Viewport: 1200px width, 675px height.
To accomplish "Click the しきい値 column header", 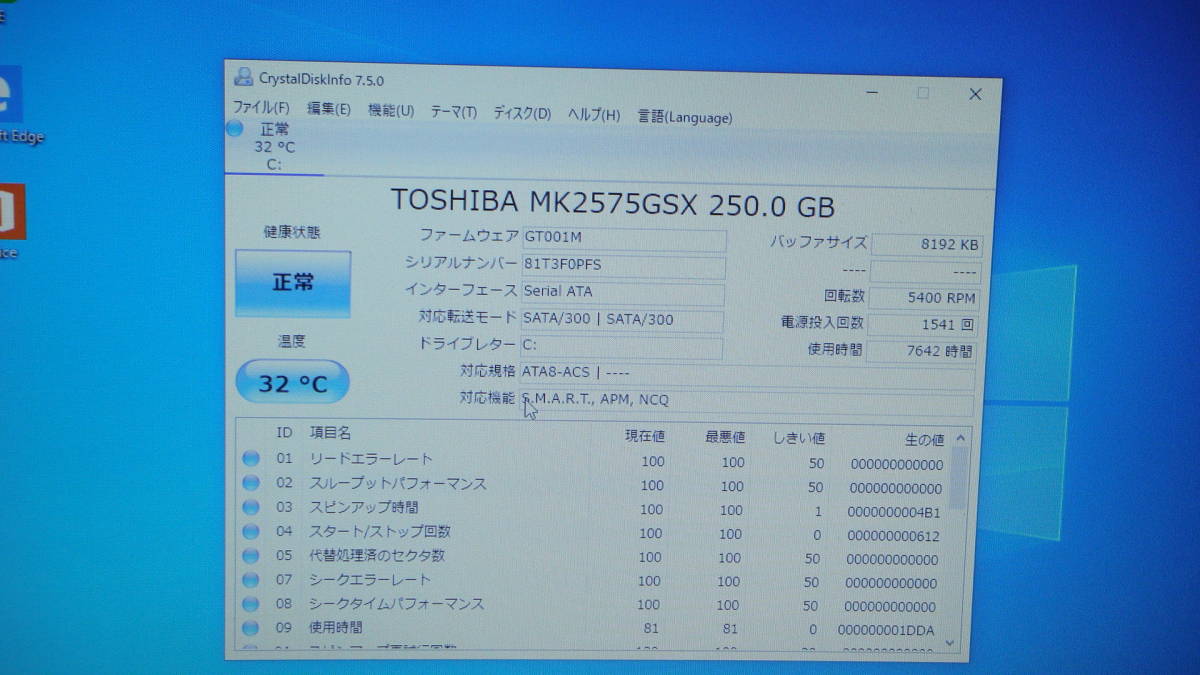I will point(799,438).
